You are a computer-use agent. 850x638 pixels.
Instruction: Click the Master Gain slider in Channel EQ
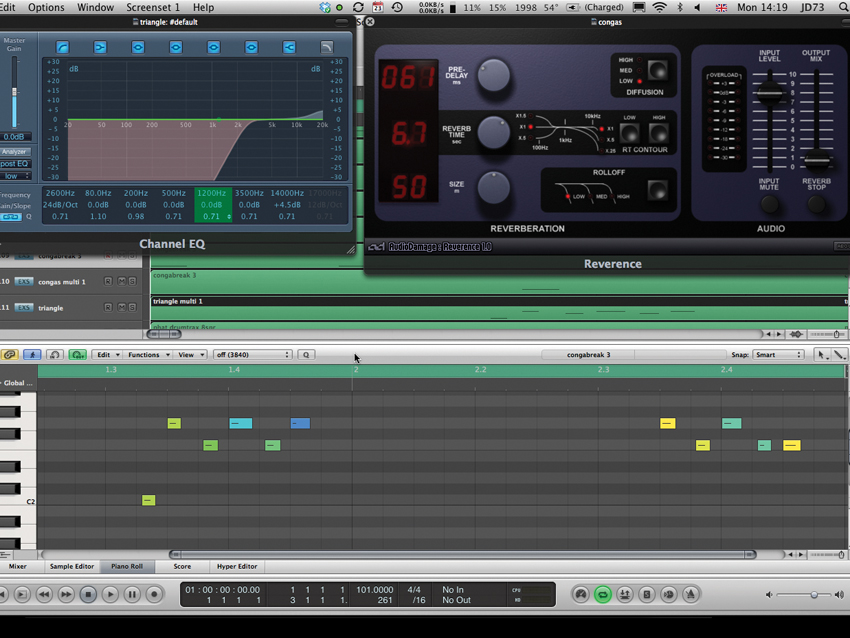(x=14, y=92)
